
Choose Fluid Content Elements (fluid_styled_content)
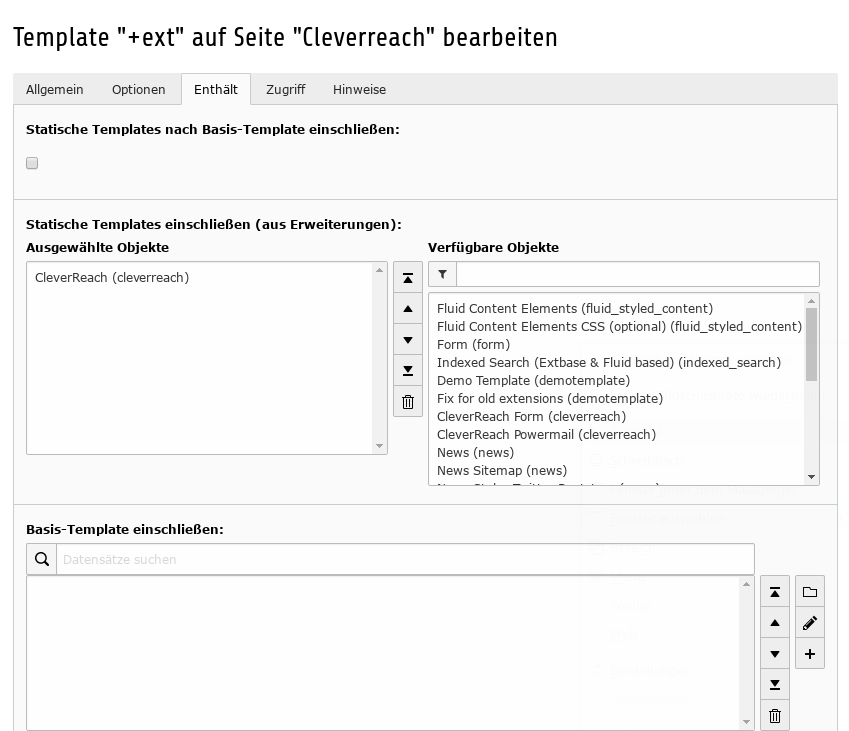tap(575, 308)
